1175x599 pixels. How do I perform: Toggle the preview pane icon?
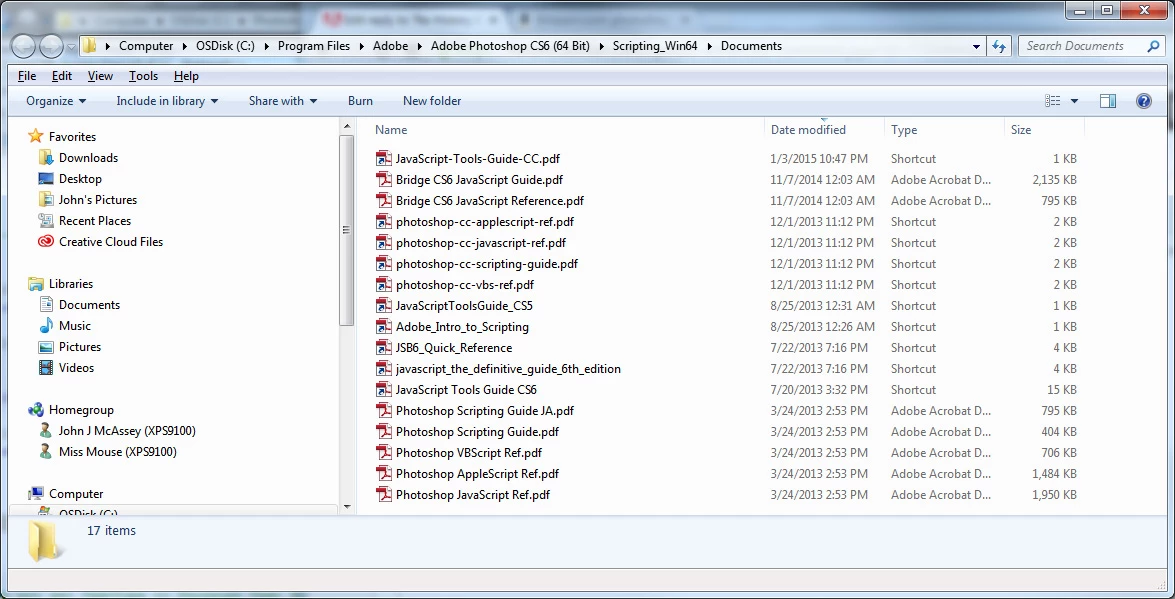coord(1108,100)
